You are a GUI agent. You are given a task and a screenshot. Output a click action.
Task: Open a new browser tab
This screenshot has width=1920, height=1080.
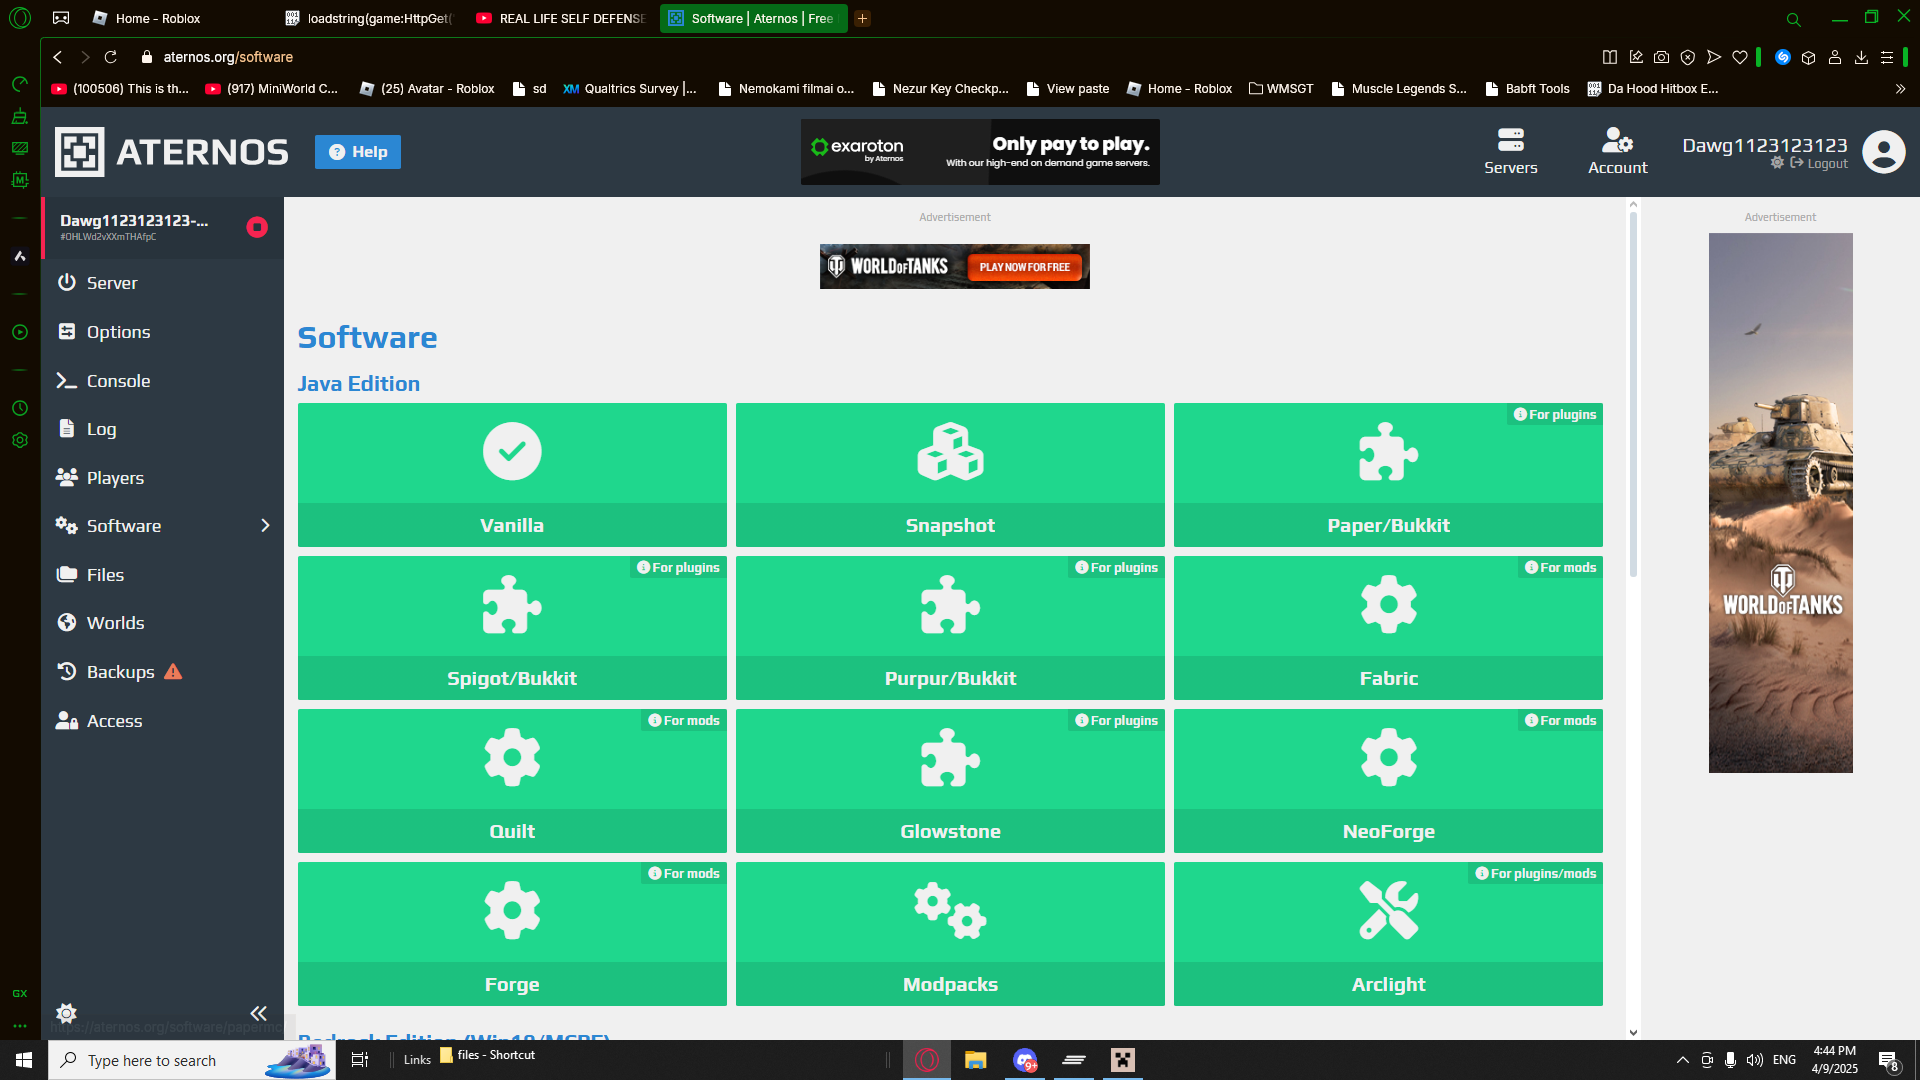(862, 18)
